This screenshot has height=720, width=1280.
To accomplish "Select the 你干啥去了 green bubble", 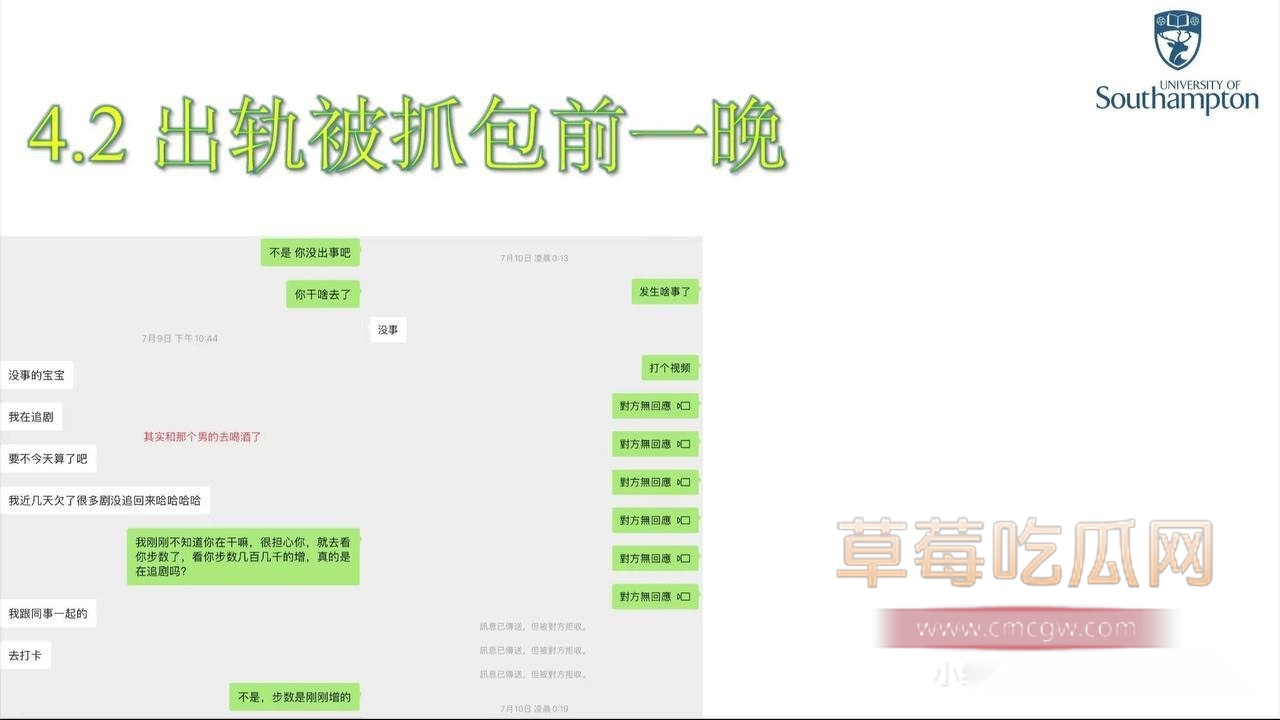I will click(322, 294).
